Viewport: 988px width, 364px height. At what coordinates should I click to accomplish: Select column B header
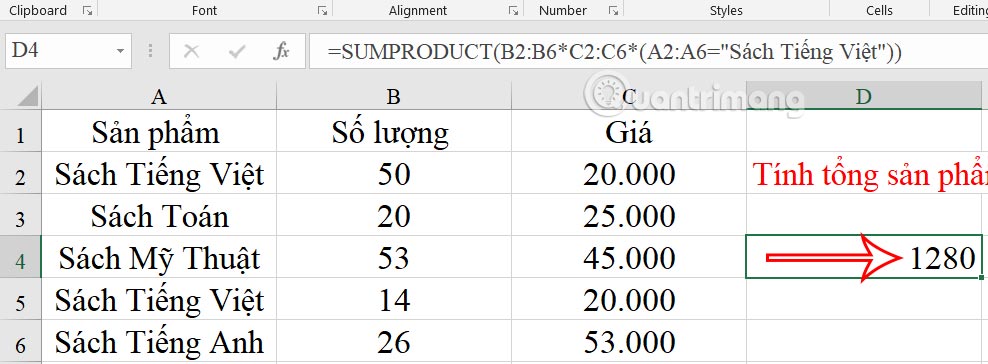394,96
